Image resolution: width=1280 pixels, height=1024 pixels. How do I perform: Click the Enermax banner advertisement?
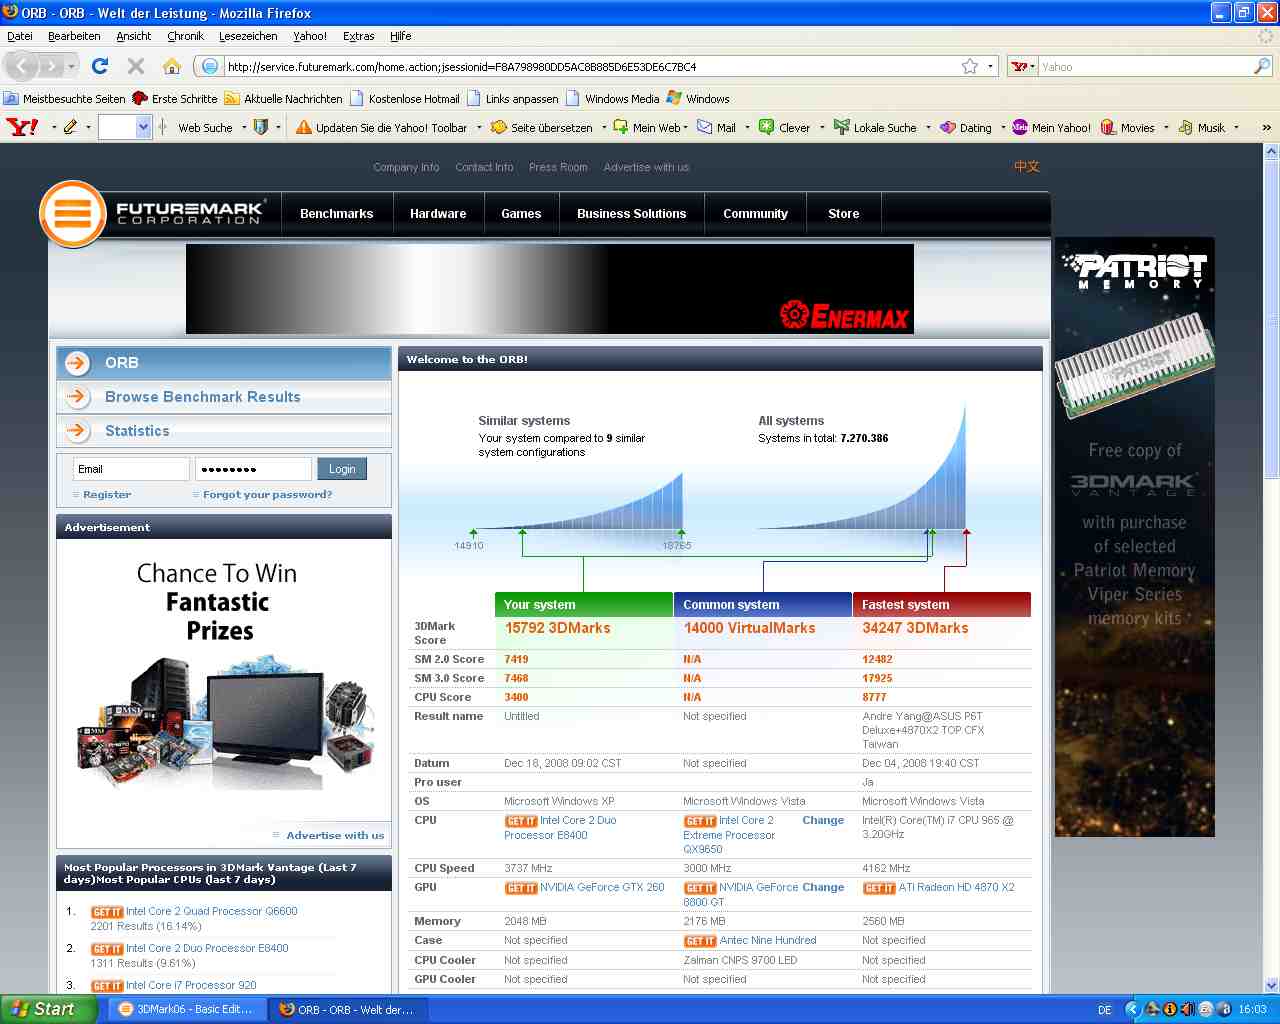549,289
